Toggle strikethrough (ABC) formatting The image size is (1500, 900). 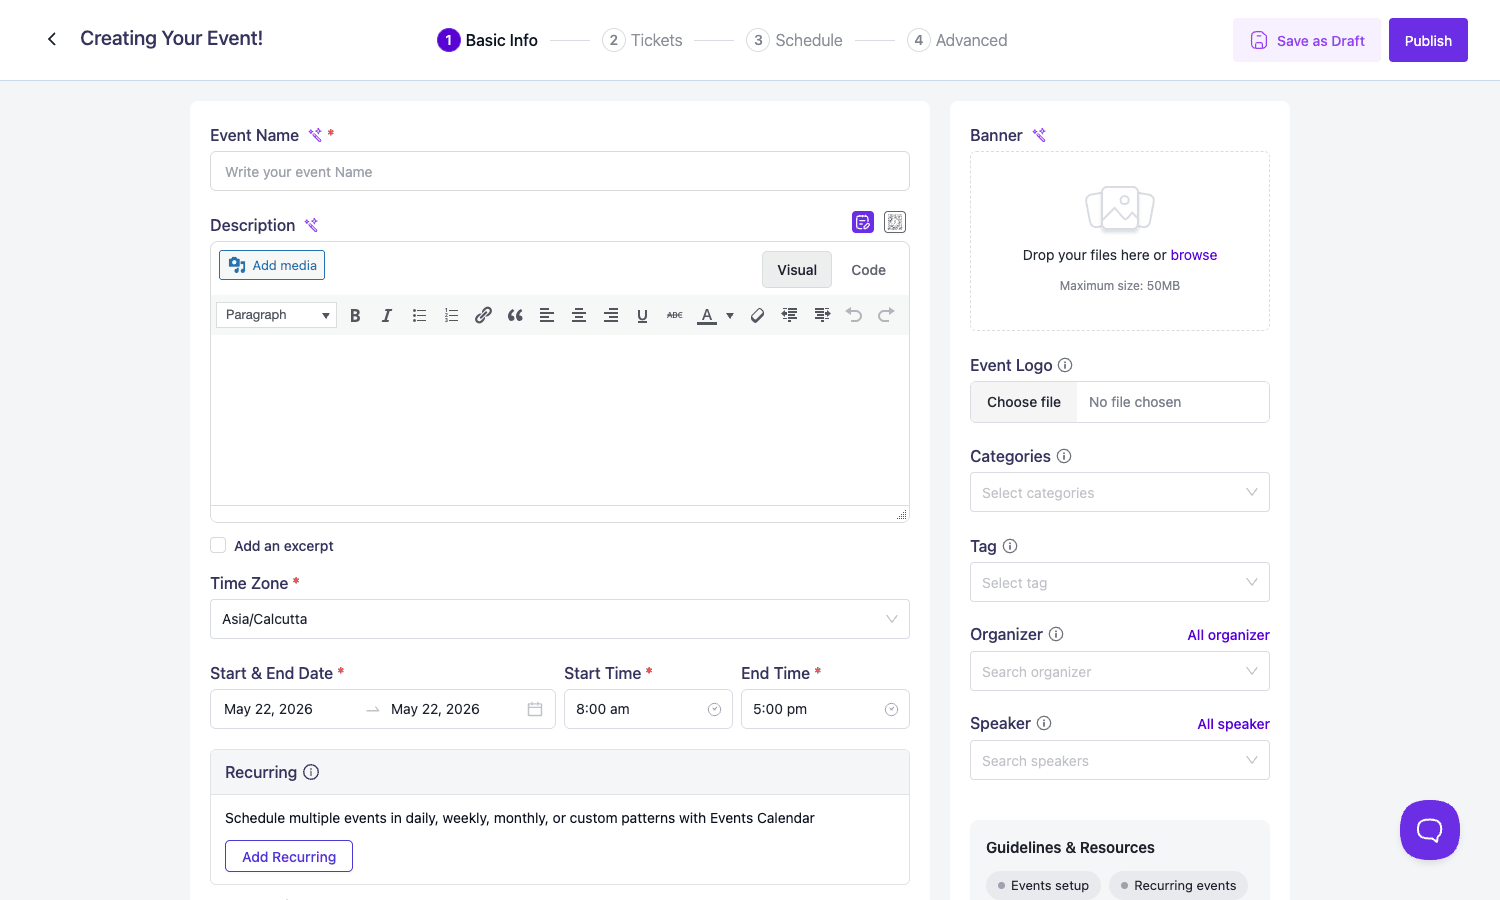[x=675, y=315]
